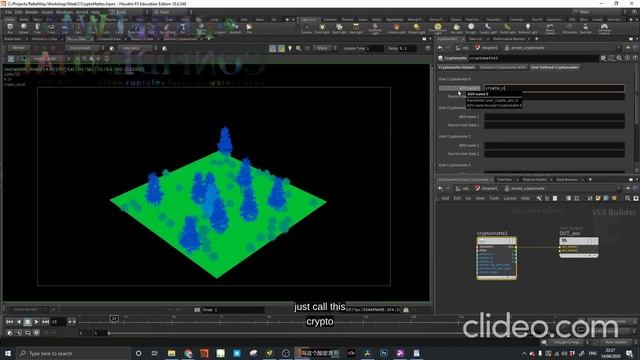Open the Render menu
Image resolution: width=640 pixels, height=360 pixels.
point(31,12)
